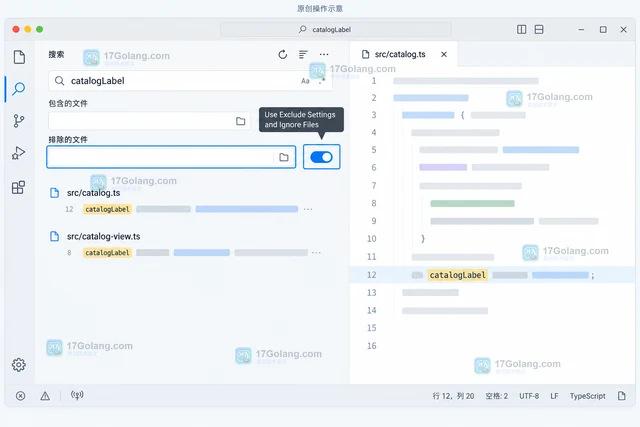The height and width of the screenshot is (427, 640).
Task: Collapse the src/catalog.ts result group
Action: tap(93, 193)
